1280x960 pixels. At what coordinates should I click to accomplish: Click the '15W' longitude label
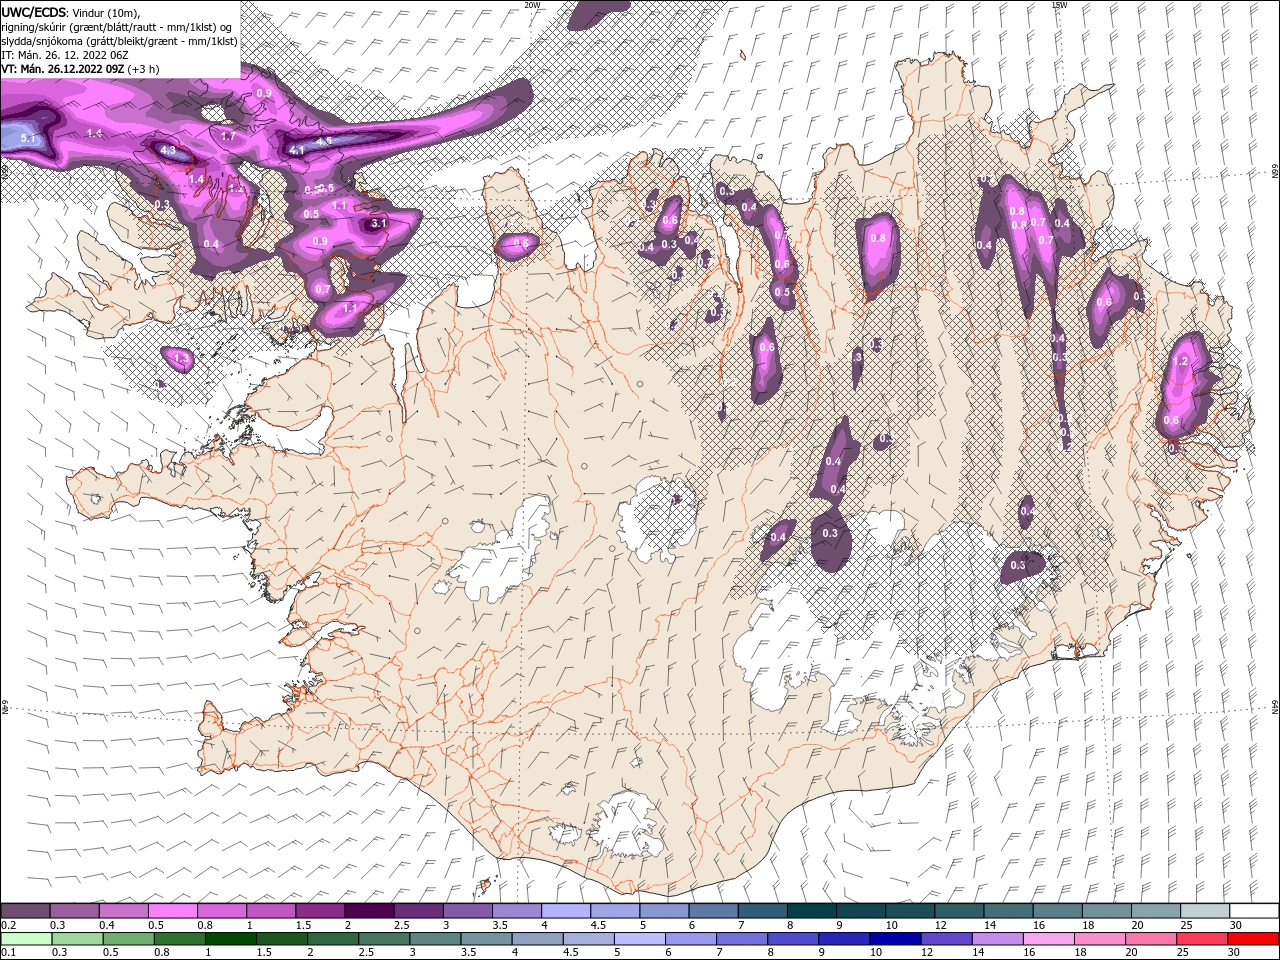1058,5
